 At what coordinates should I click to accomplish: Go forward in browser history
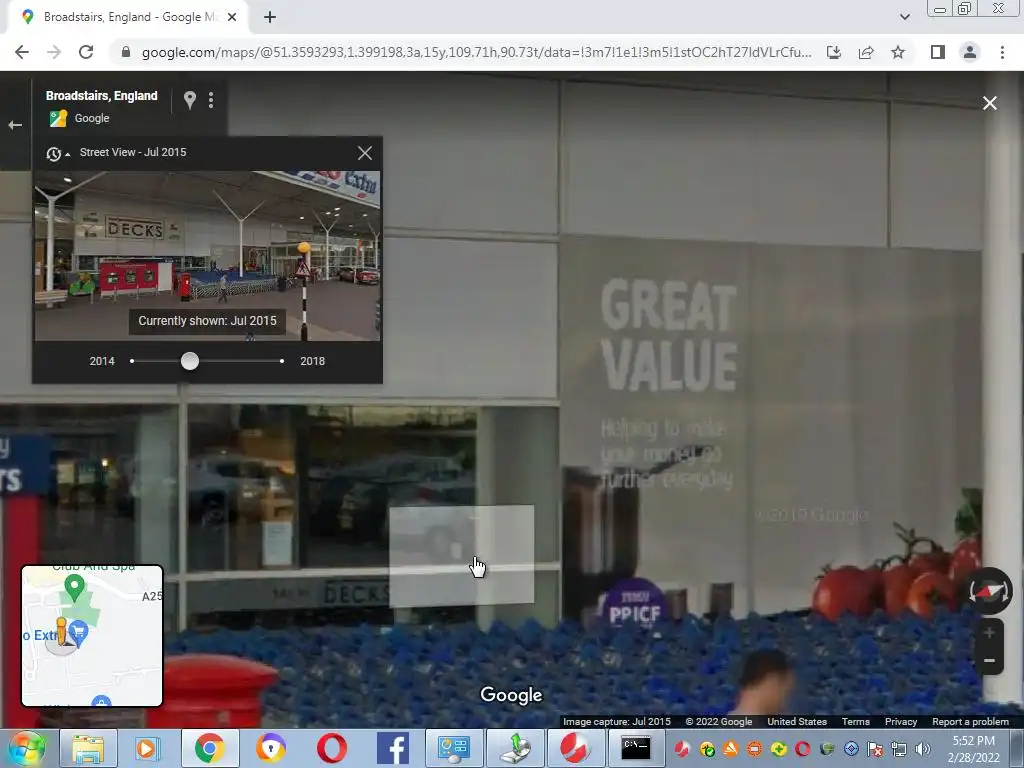[x=54, y=52]
